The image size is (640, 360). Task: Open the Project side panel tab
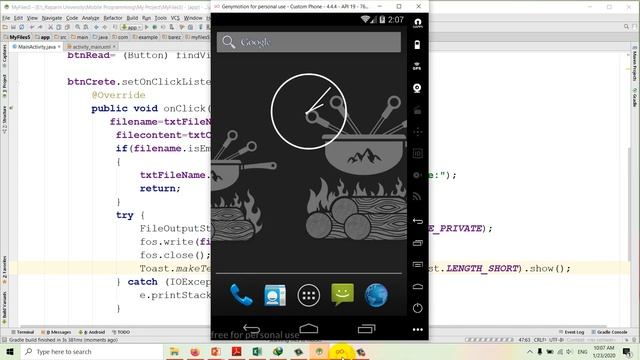point(4,85)
